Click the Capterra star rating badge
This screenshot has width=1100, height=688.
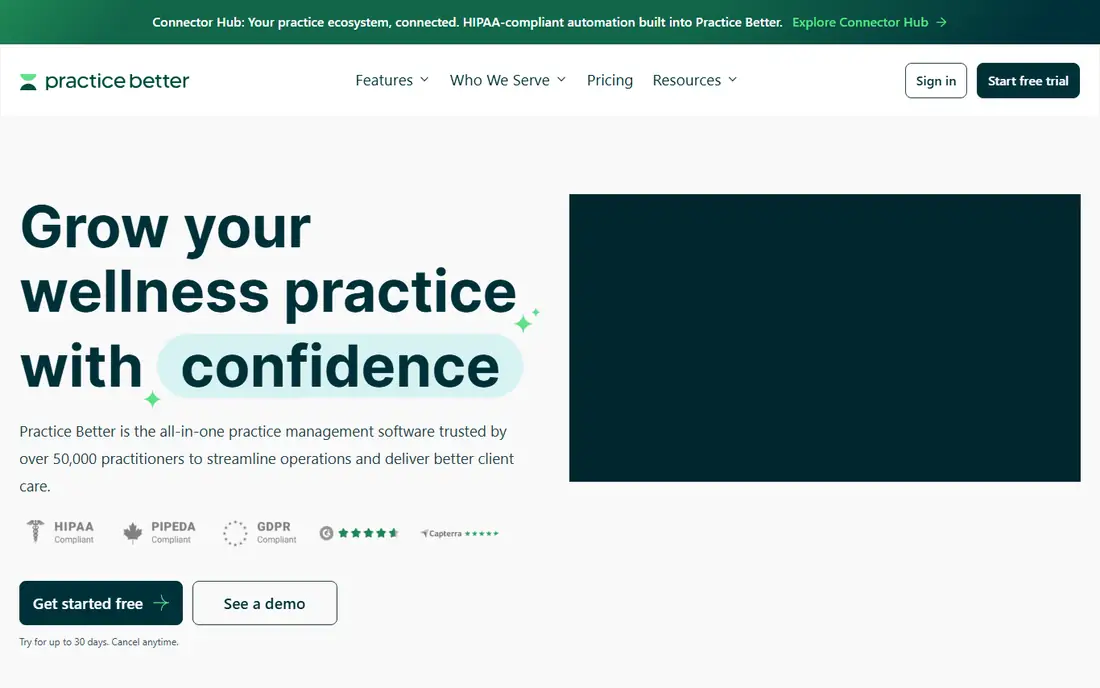(x=460, y=533)
